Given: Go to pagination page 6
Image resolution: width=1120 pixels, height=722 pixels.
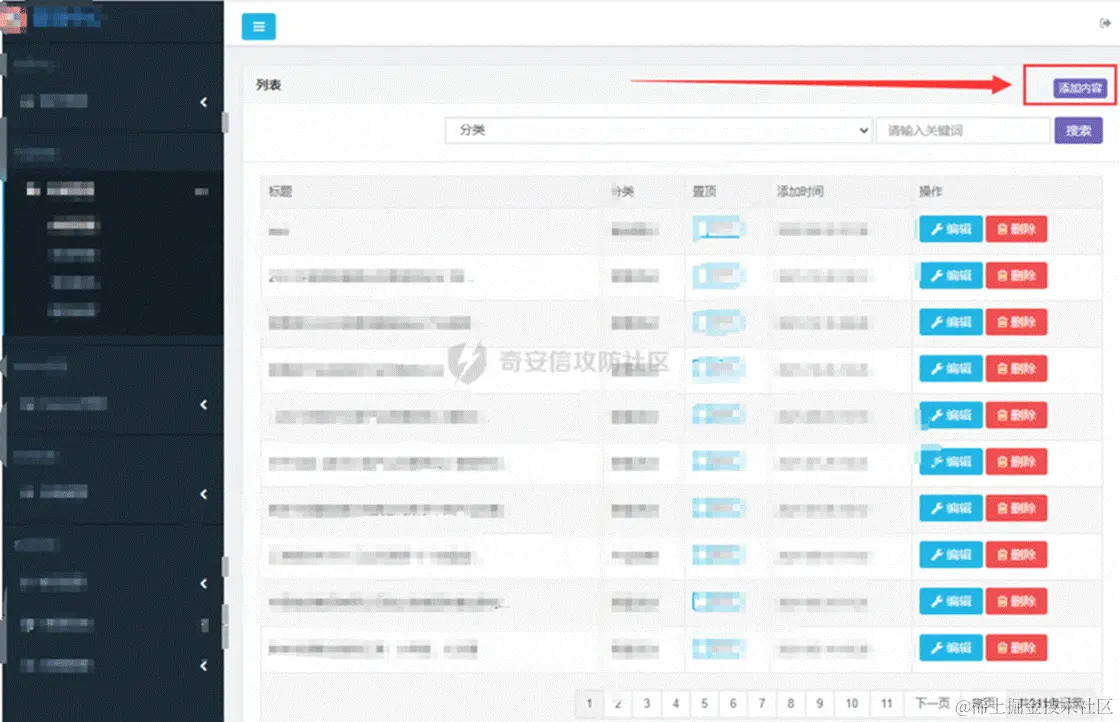Looking at the screenshot, I should (x=733, y=703).
